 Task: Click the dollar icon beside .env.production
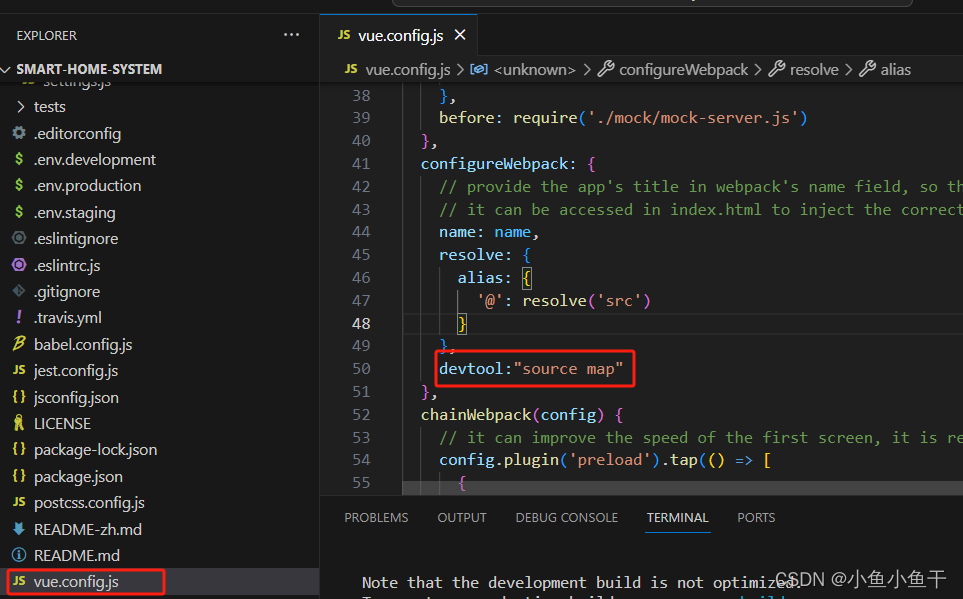[19, 185]
